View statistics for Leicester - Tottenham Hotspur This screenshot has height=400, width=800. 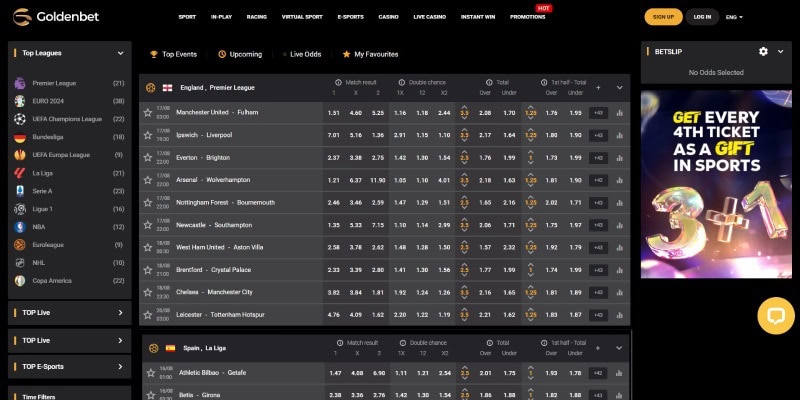619,315
